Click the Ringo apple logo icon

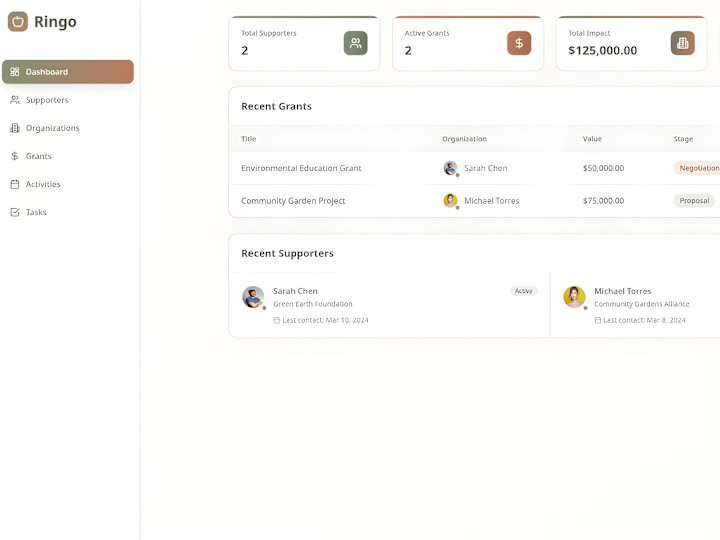click(18, 22)
